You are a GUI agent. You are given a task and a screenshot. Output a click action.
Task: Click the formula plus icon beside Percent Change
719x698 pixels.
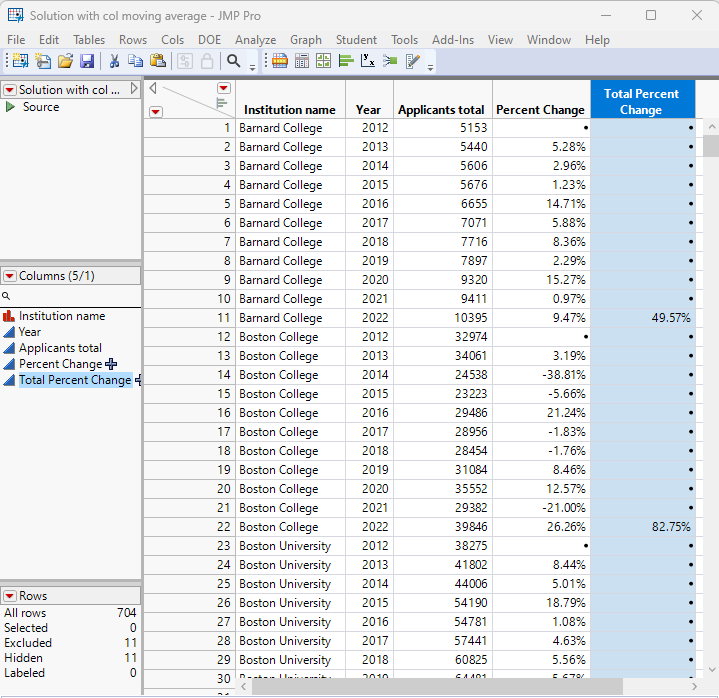pyautogui.click(x=111, y=364)
